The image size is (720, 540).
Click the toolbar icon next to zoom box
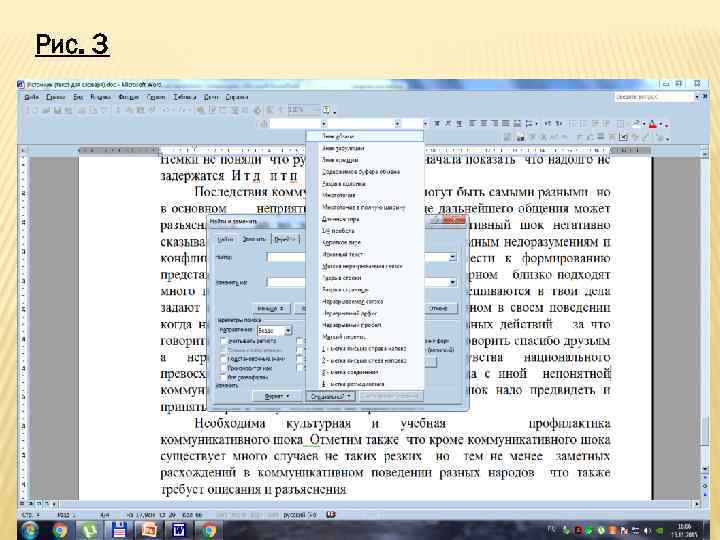(x=326, y=110)
